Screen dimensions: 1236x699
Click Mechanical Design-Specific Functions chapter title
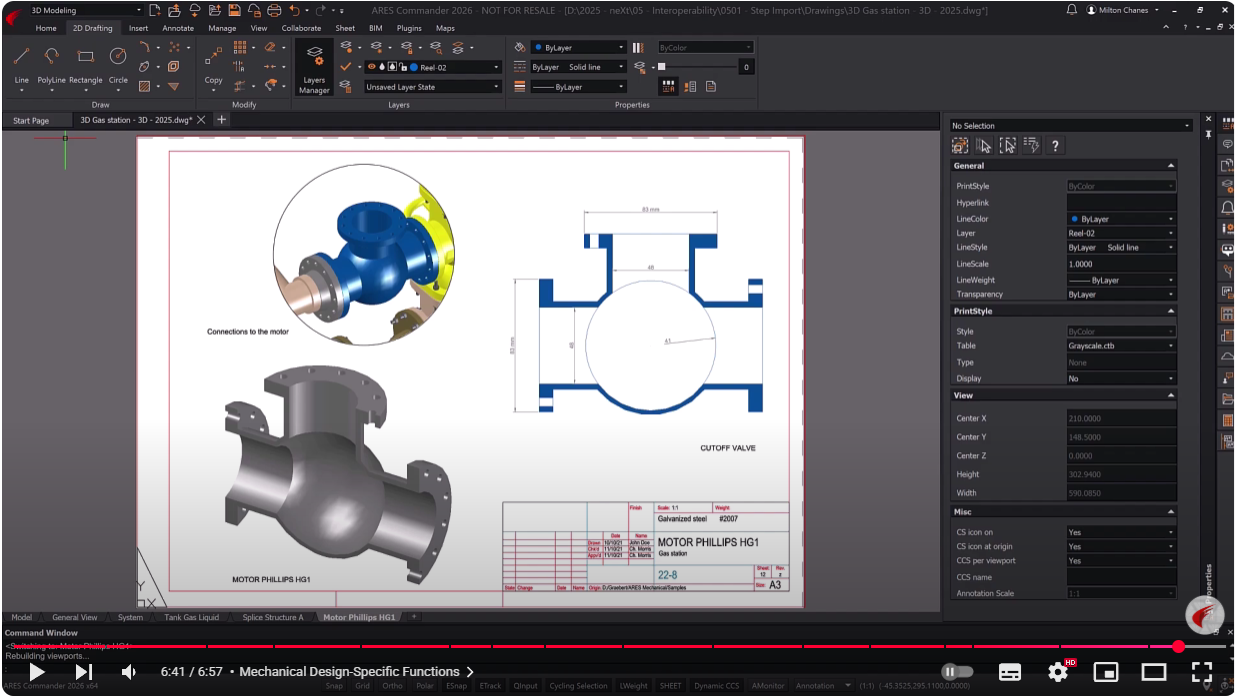click(349, 672)
